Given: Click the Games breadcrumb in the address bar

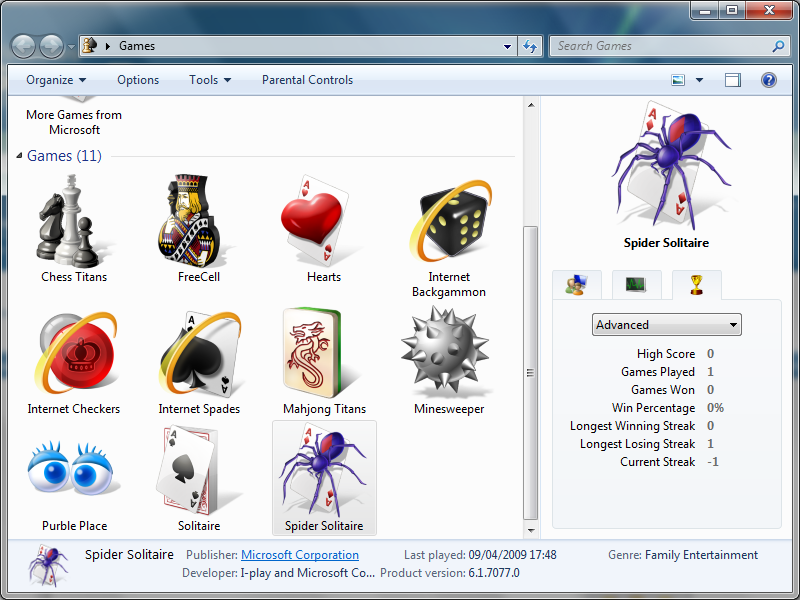Looking at the screenshot, I should pos(137,46).
